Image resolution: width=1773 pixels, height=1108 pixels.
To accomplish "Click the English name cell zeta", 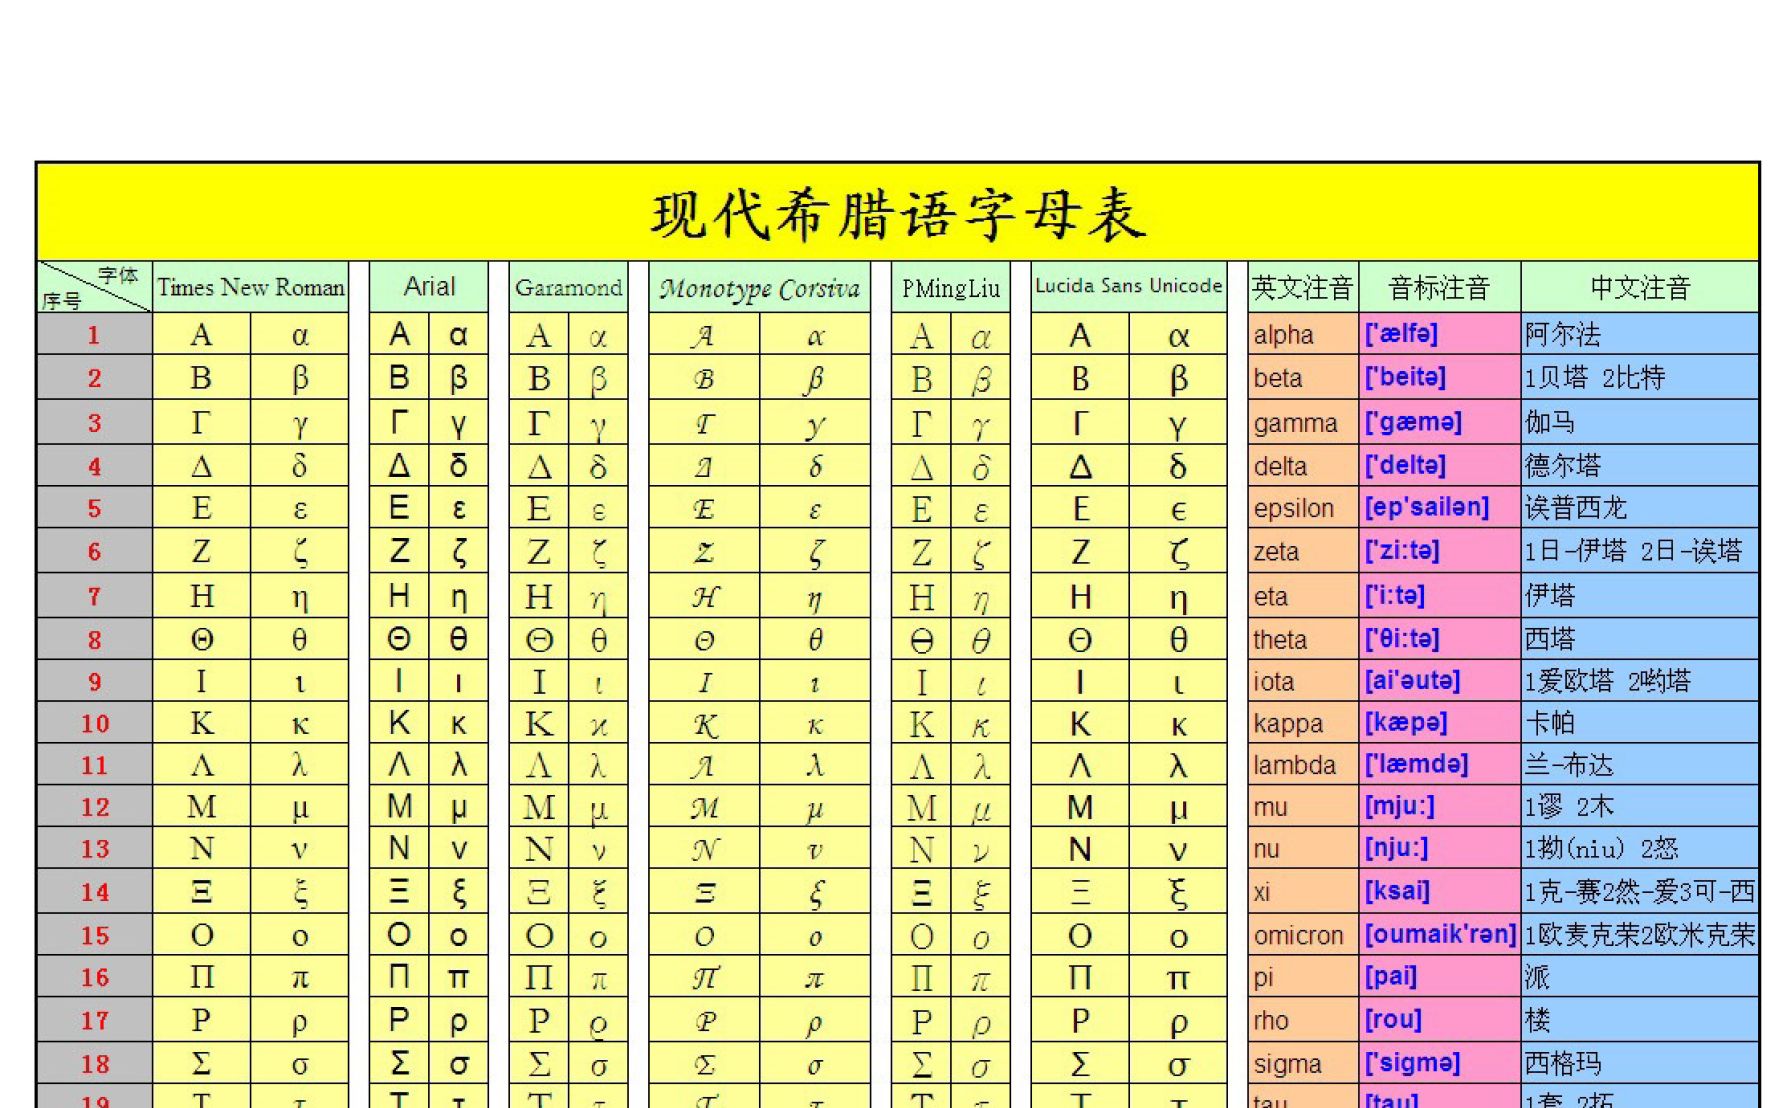I will pos(1303,551).
